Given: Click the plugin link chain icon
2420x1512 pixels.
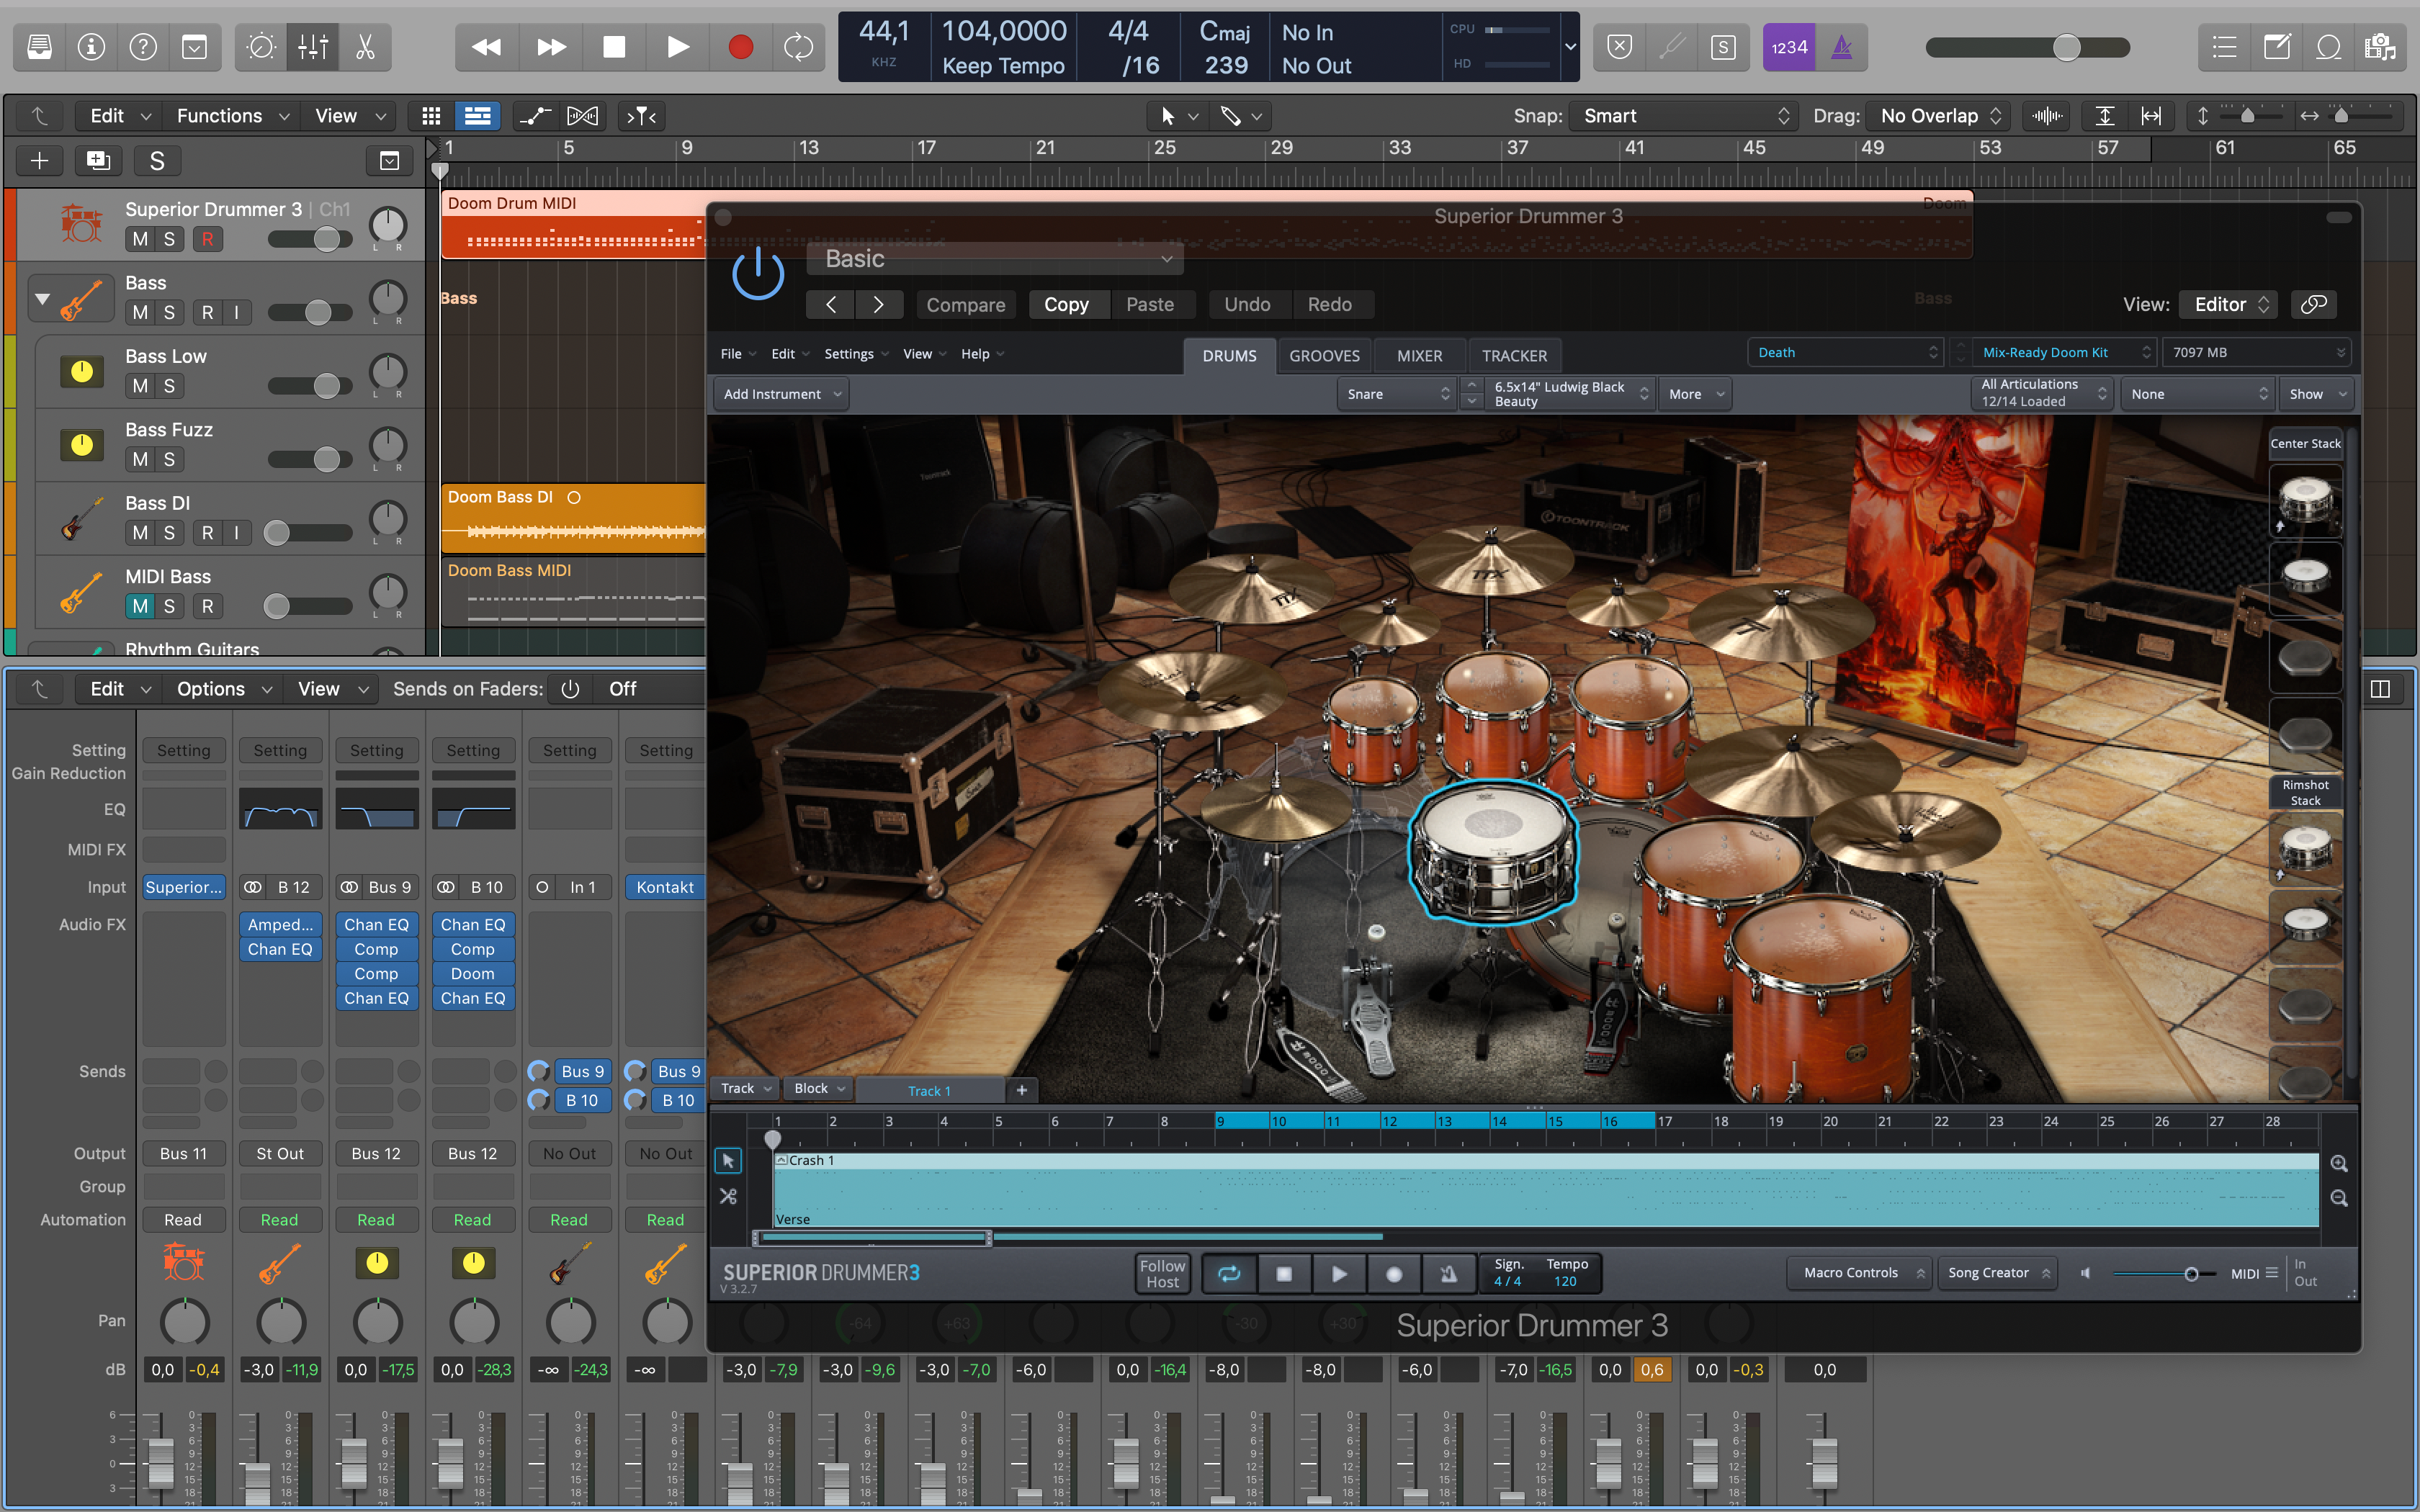Looking at the screenshot, I should coord(2313,304).
